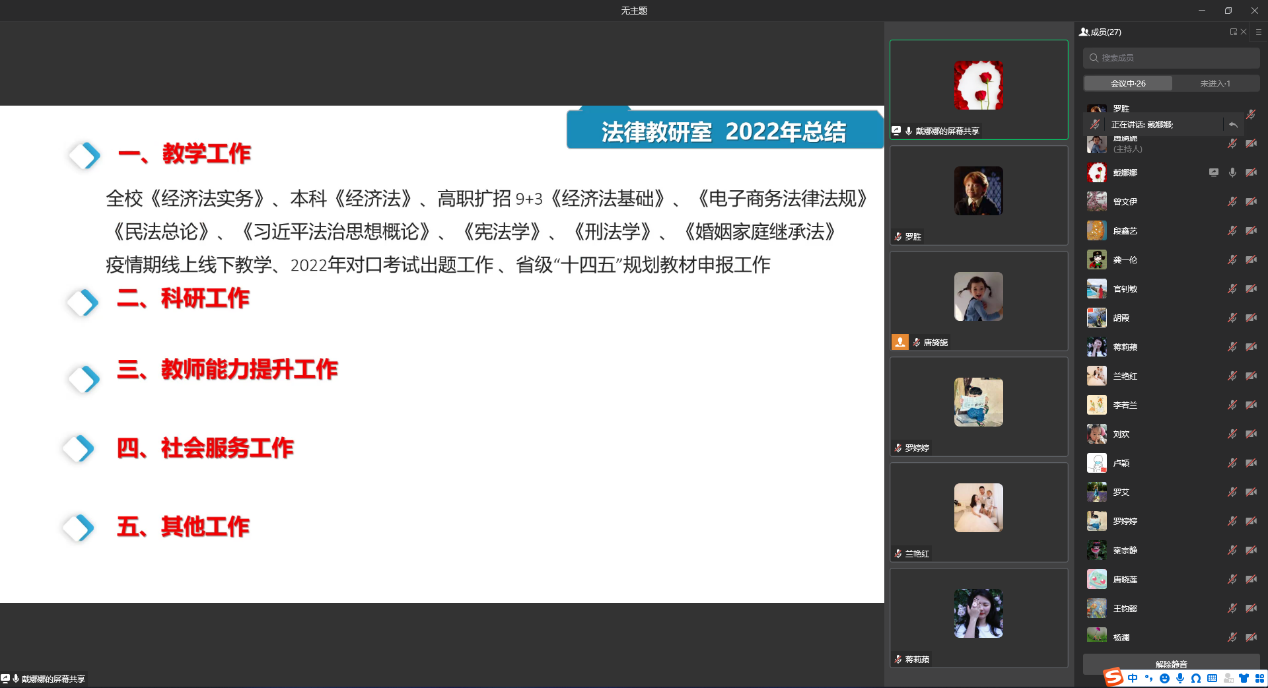Pop out the members panel
1268x688 pixels.
[1234, 32]
